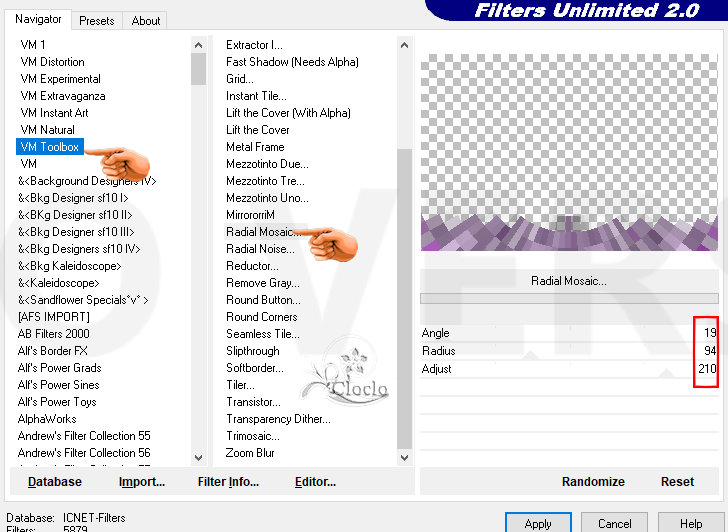Select &<Bkg Kaleidoscope> category
728x532 pixels.
click(x=70, y=266)
